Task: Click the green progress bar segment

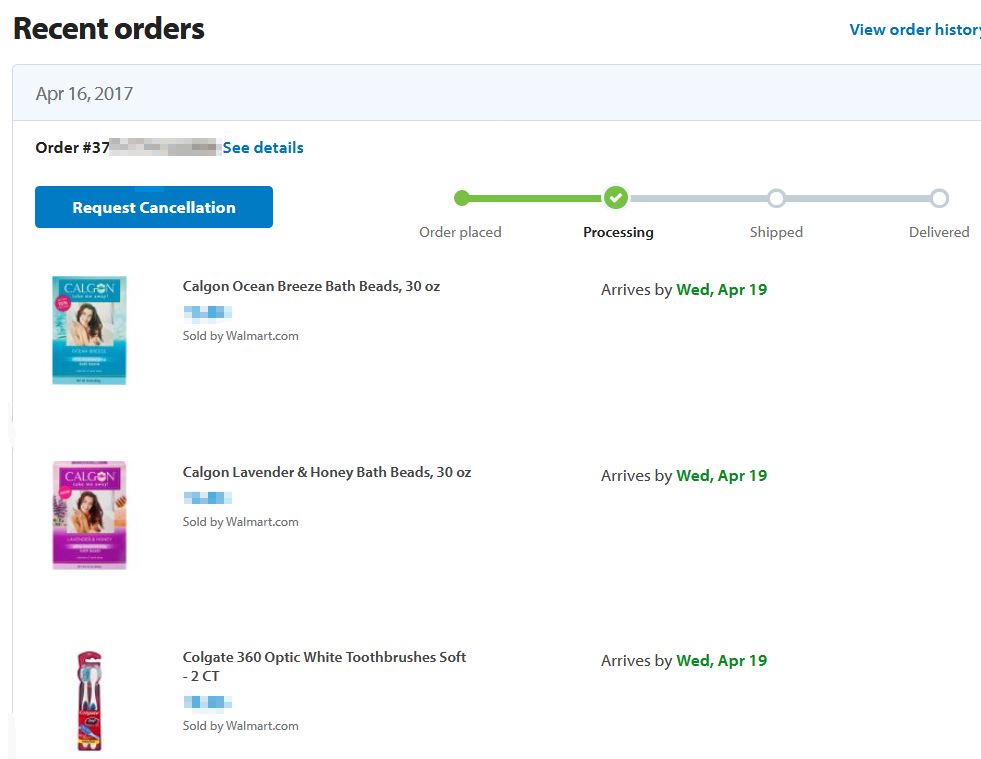Action: pos(536,198)
